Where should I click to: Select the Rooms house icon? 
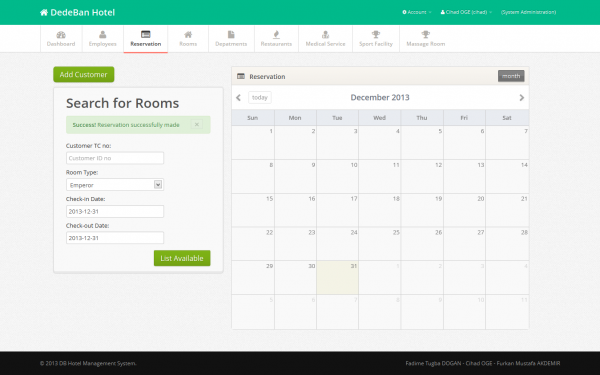click(188, 35)
